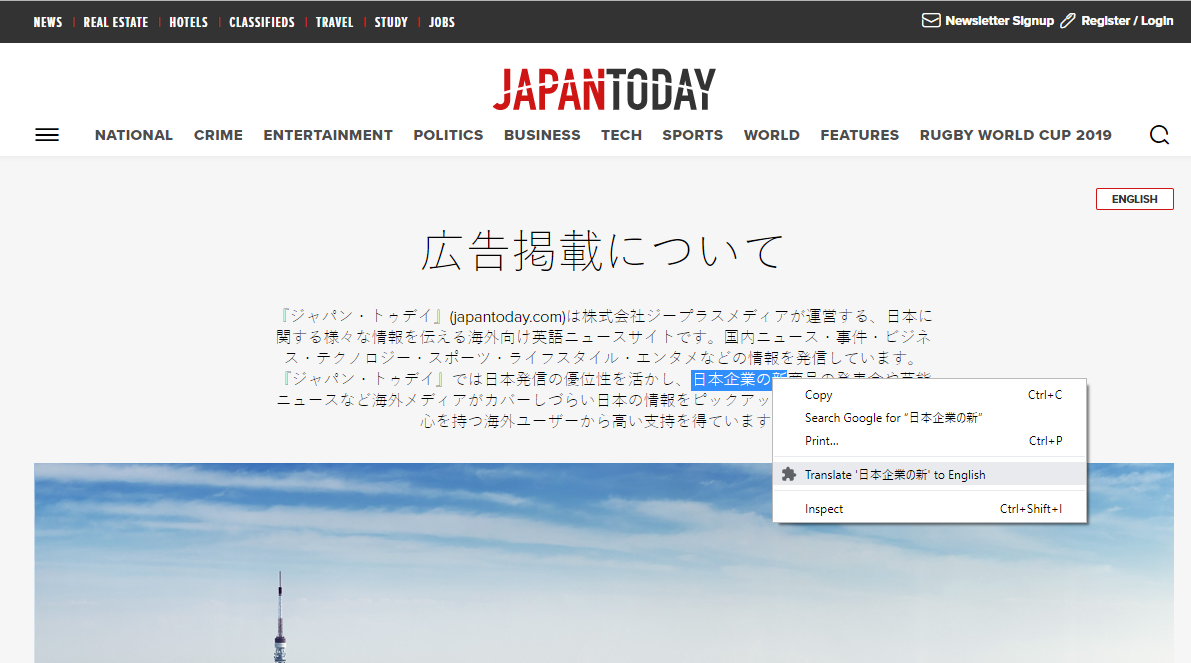The height and width of the screenshot is (663, 1191).
Task: Switch page language with ENGLISH button
Action: 1134,199
